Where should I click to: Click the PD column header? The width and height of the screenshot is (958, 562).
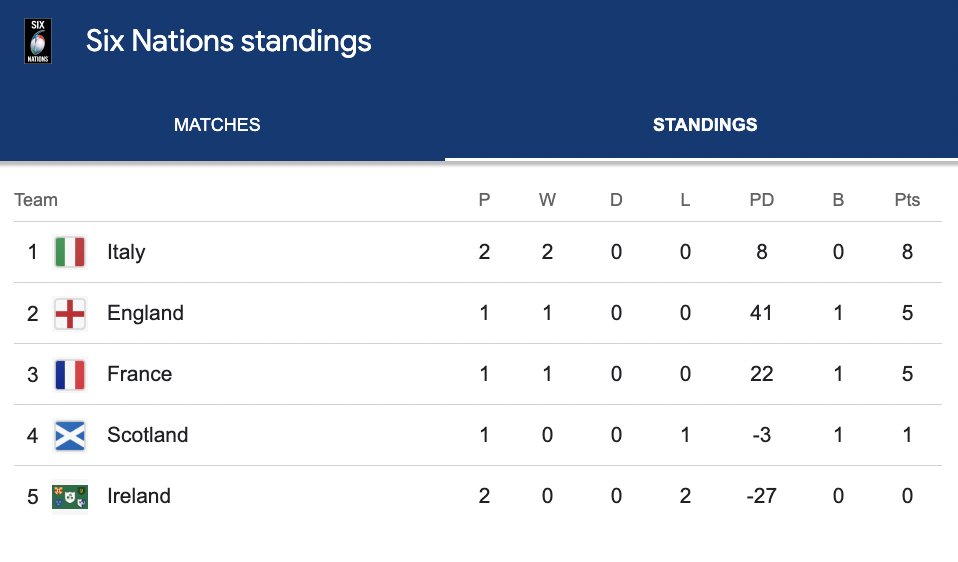762,200
